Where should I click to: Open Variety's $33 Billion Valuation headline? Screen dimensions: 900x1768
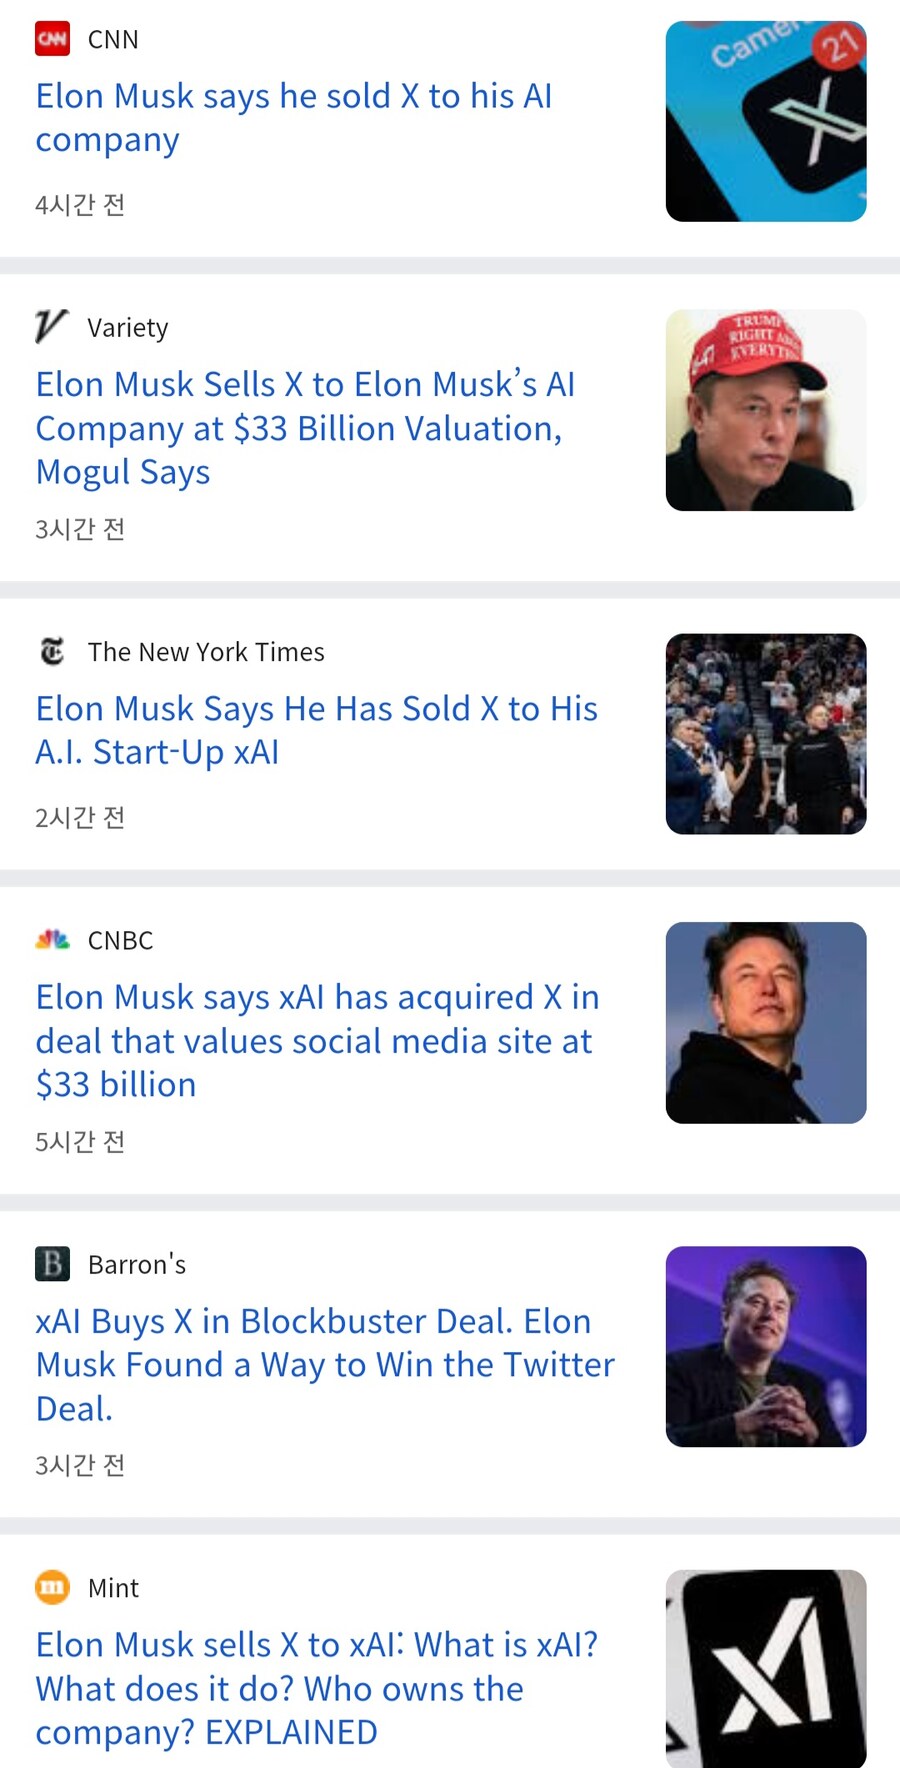tap(305, 428)
